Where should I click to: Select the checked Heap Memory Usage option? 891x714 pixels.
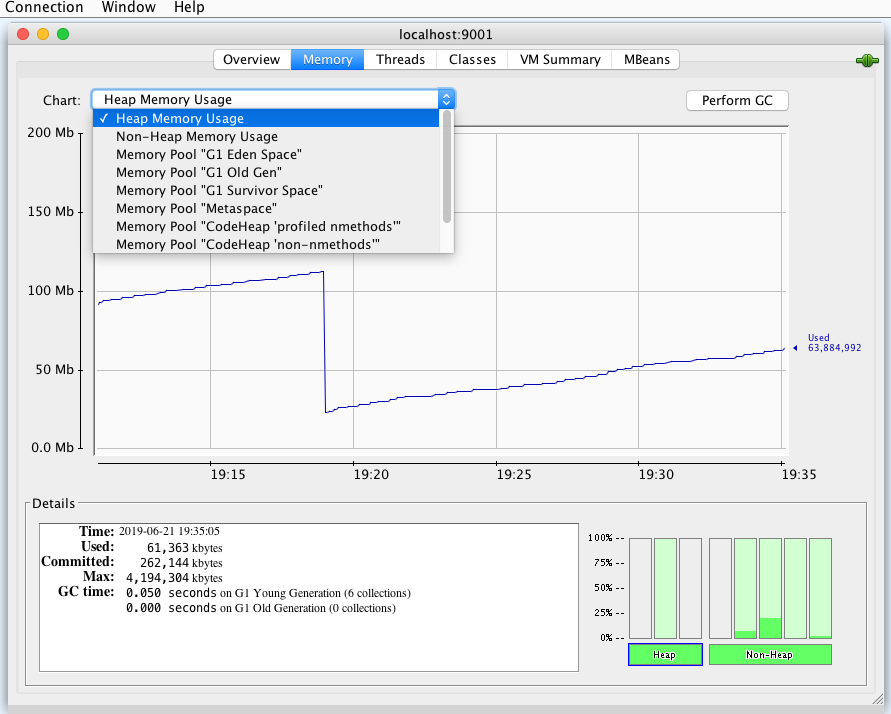(x=180, y=119)
